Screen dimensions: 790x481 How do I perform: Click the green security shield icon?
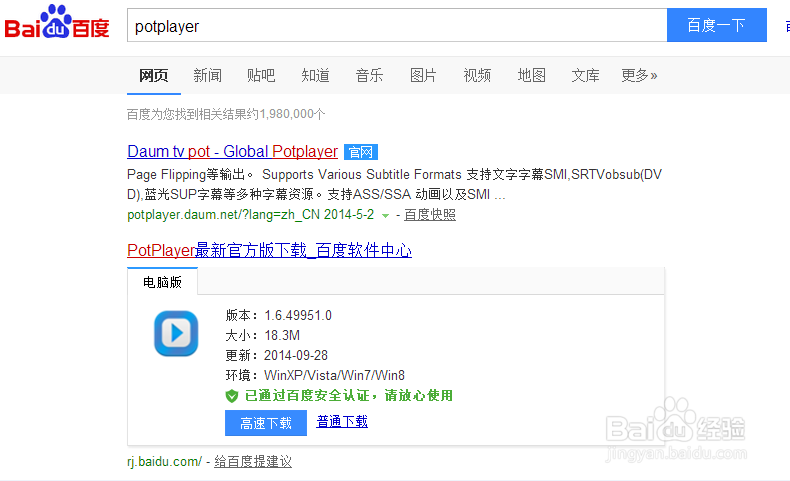tap(232, 396)
